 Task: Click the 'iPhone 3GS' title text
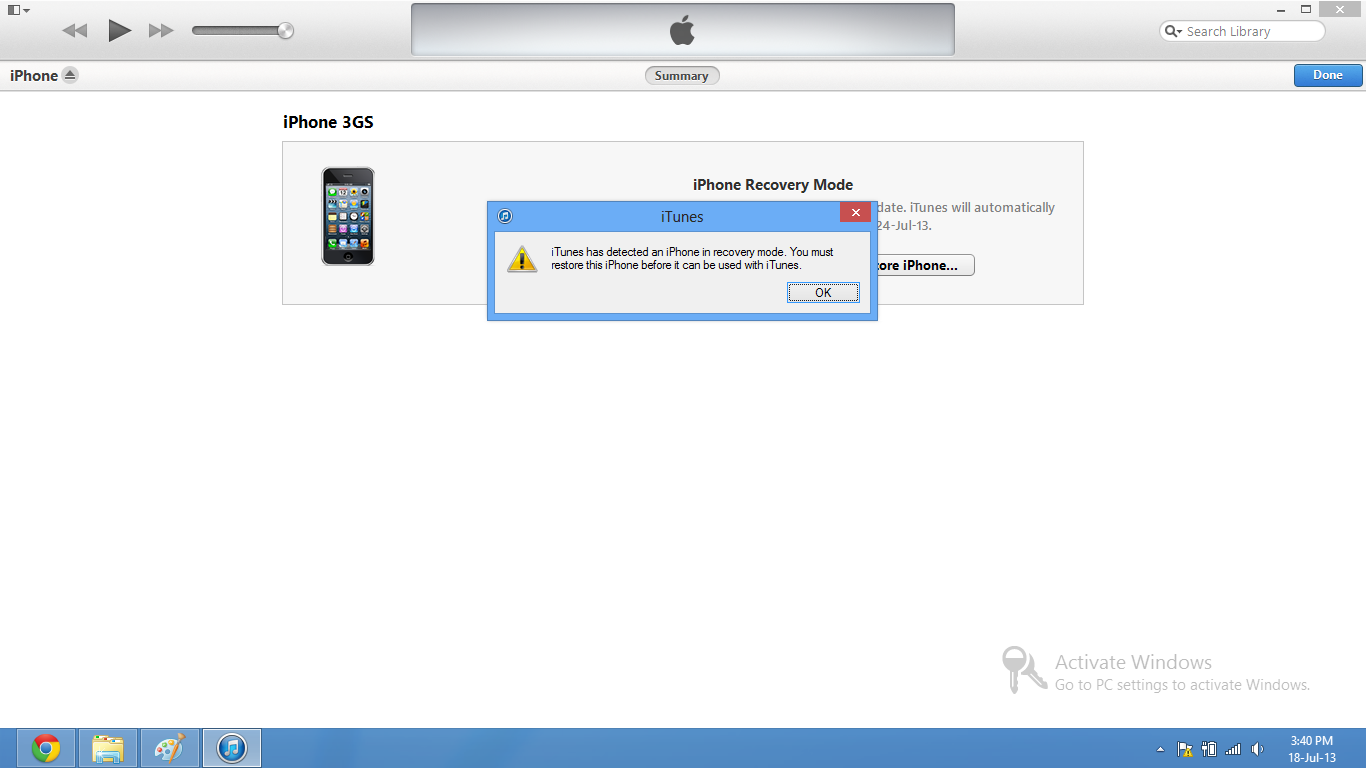(328, 122)
